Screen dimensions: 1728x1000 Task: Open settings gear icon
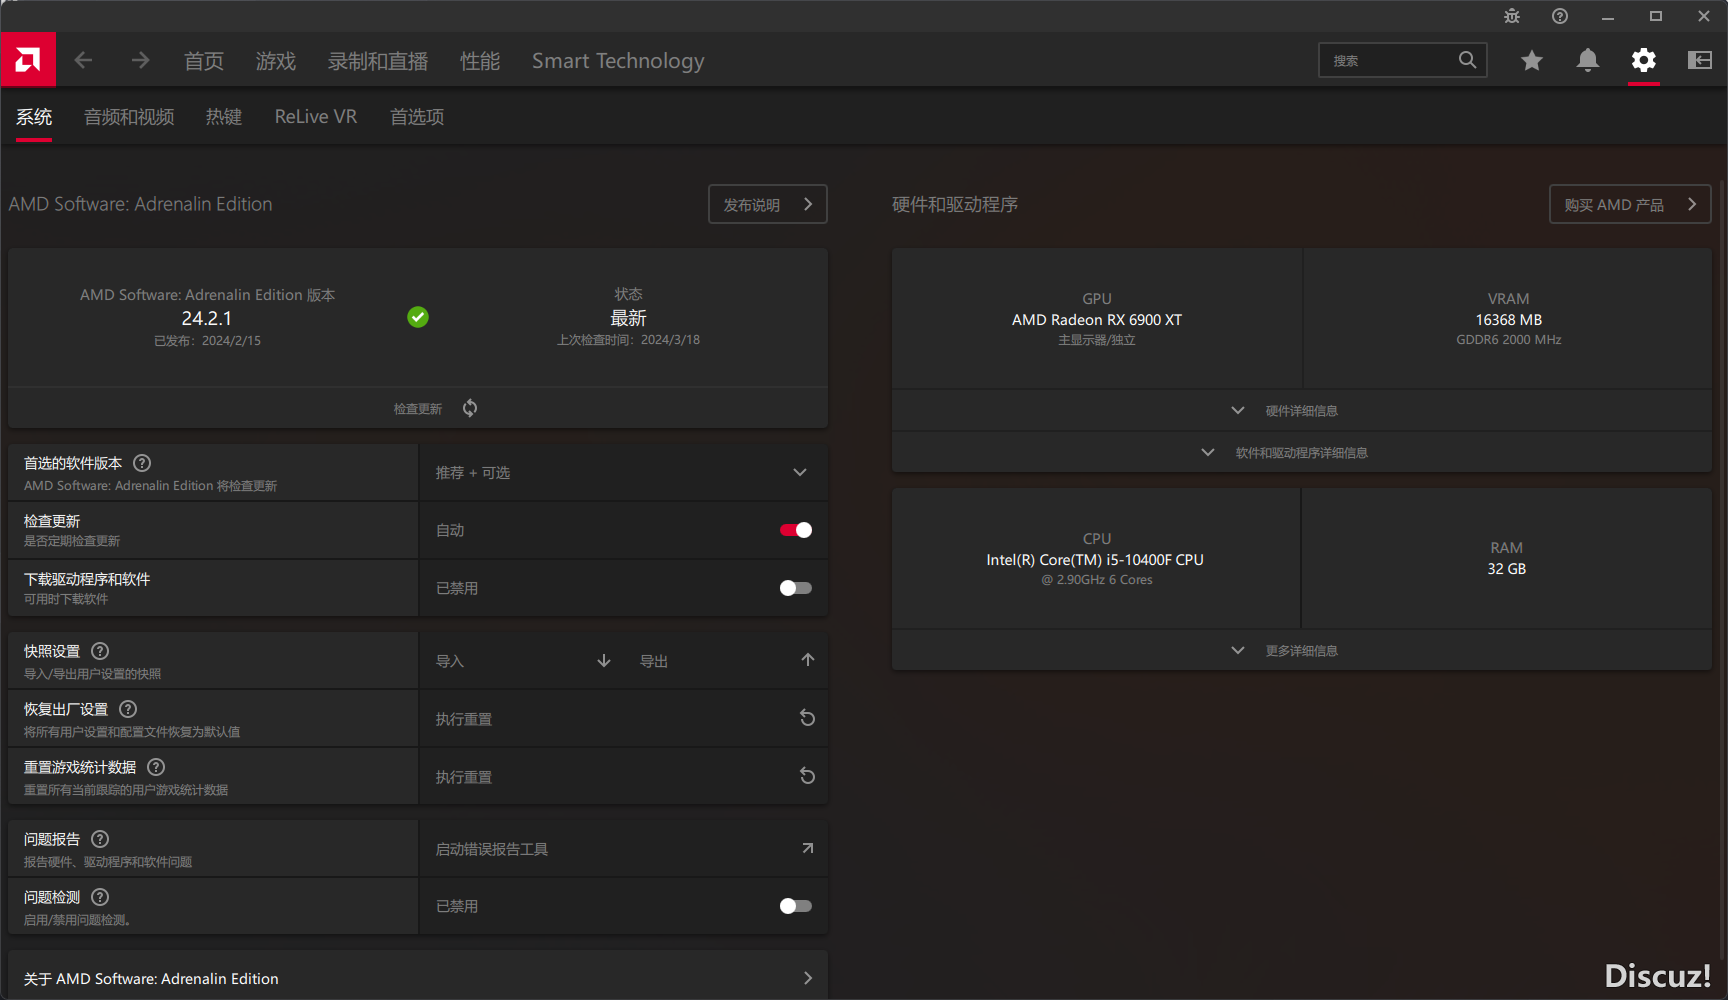coord(1643,61)
